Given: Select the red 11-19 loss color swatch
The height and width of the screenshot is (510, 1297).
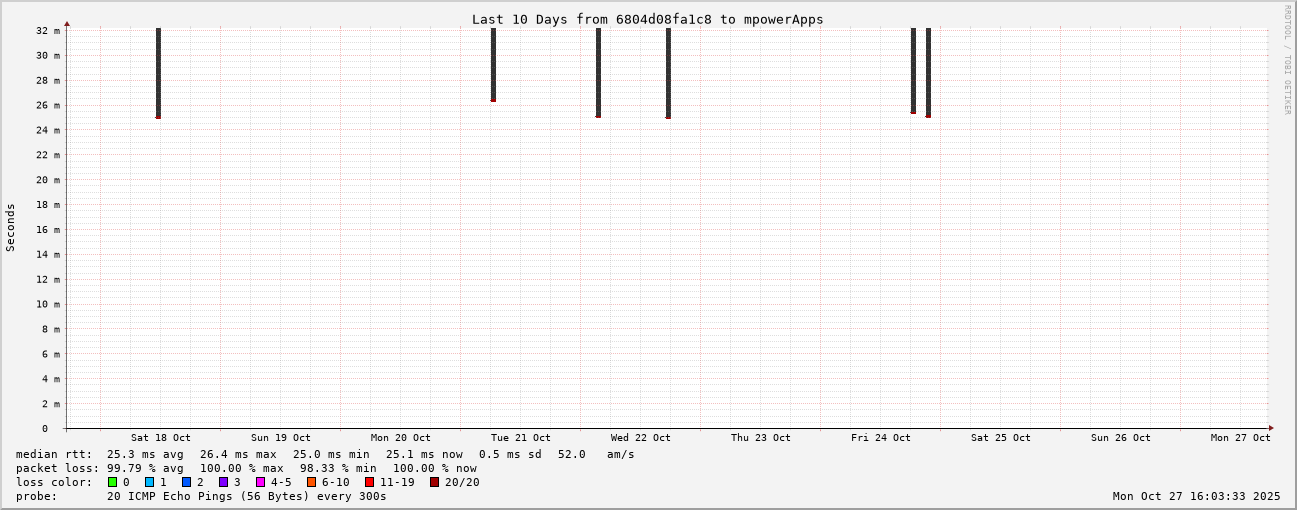Looking at the screenshot, I should [369, 482].
